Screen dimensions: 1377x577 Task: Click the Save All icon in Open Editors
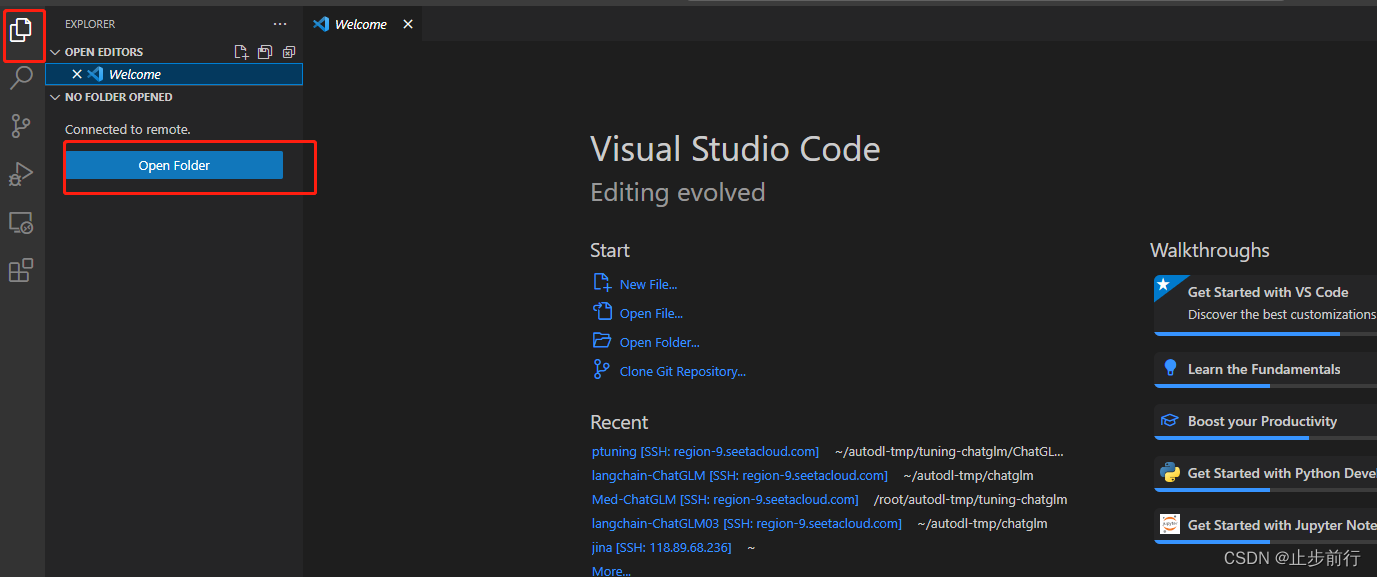tap(265, 52)
